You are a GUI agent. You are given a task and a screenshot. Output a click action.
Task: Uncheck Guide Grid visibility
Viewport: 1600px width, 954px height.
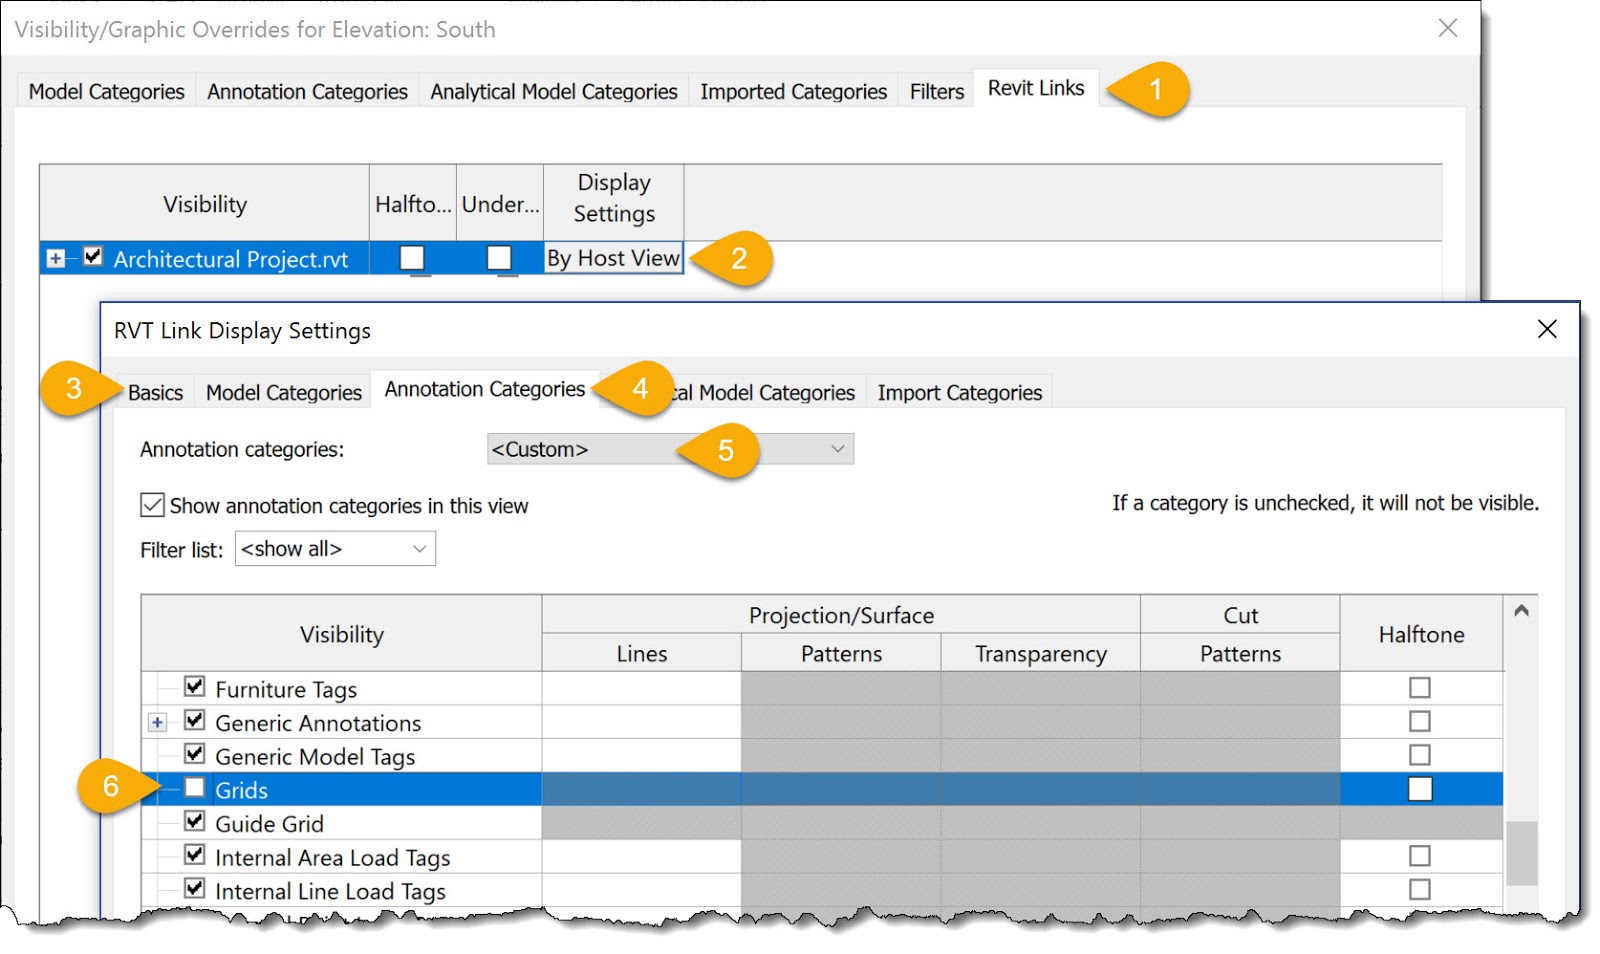coord(192,823)
